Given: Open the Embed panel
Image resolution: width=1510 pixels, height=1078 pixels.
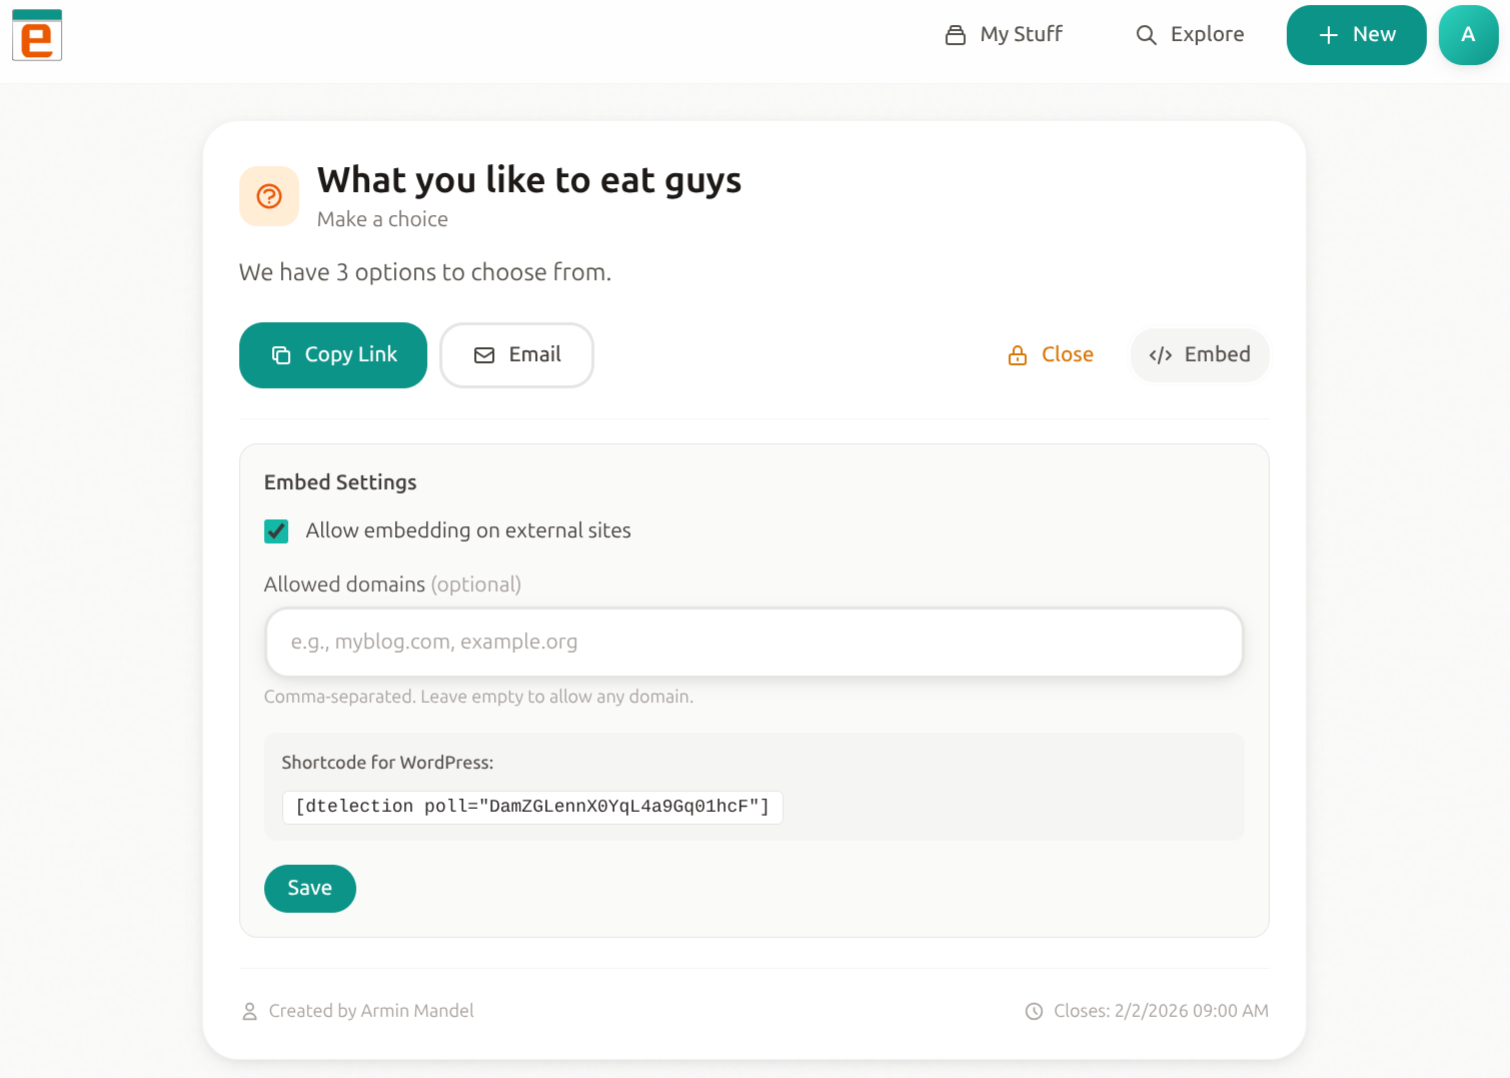Looking at the screenshot, I should coord(1199,355).
